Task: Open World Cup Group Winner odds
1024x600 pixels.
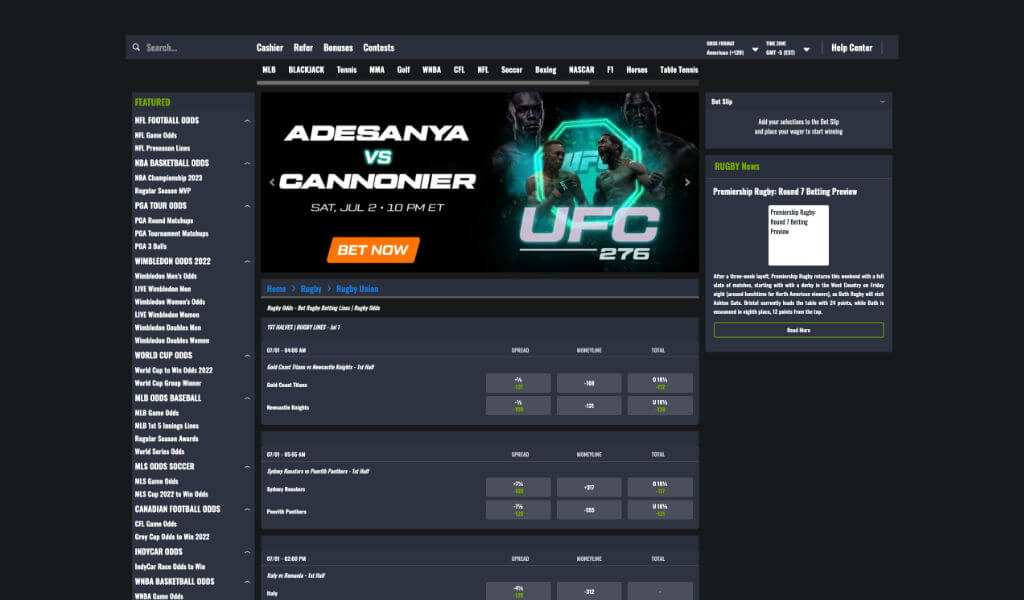Action: click(x=168, y=383)
